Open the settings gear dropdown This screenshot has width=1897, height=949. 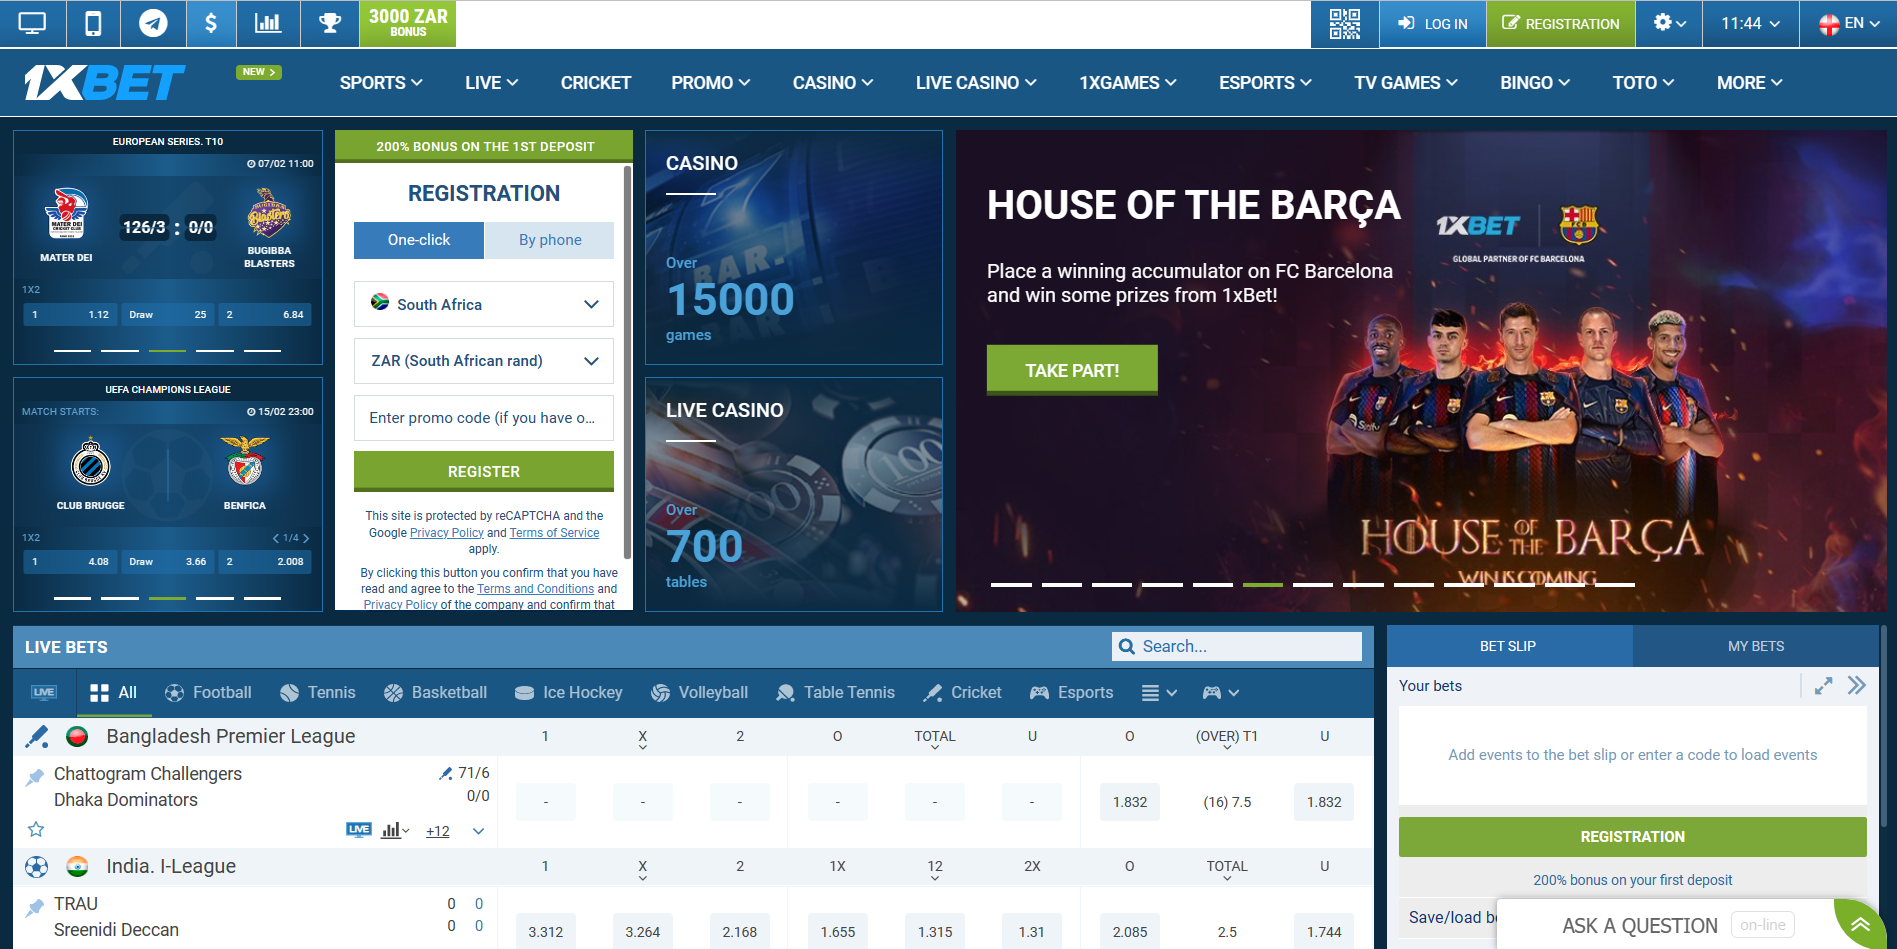pyautogui.click(x=1669, y=23)
